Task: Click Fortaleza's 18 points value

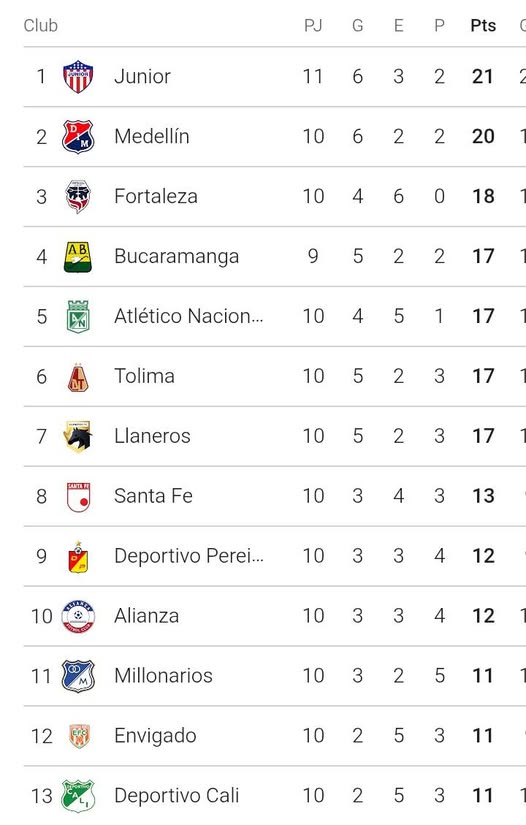Action: tap(483, 197)
